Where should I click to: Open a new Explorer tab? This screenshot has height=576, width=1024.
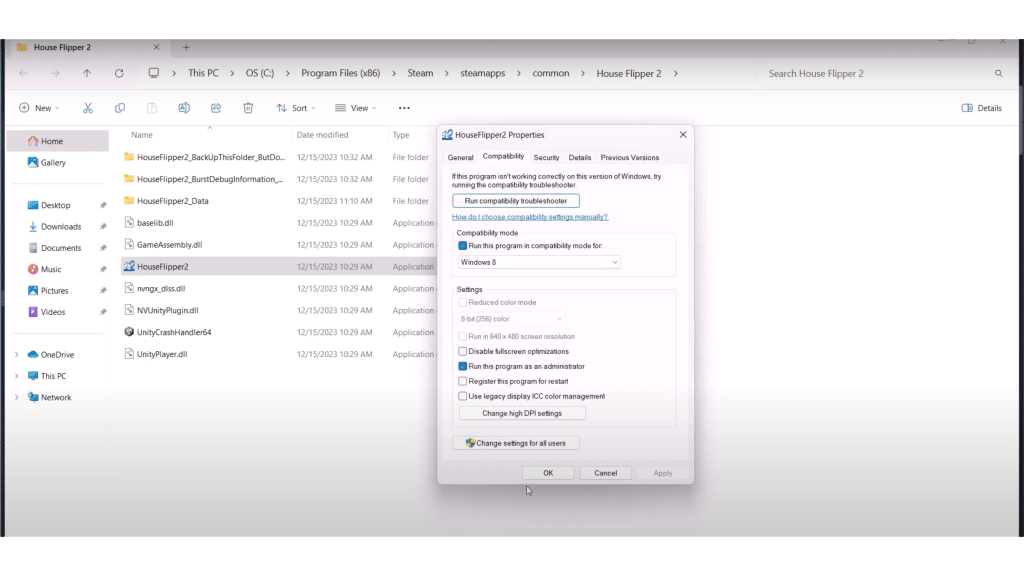186,47
